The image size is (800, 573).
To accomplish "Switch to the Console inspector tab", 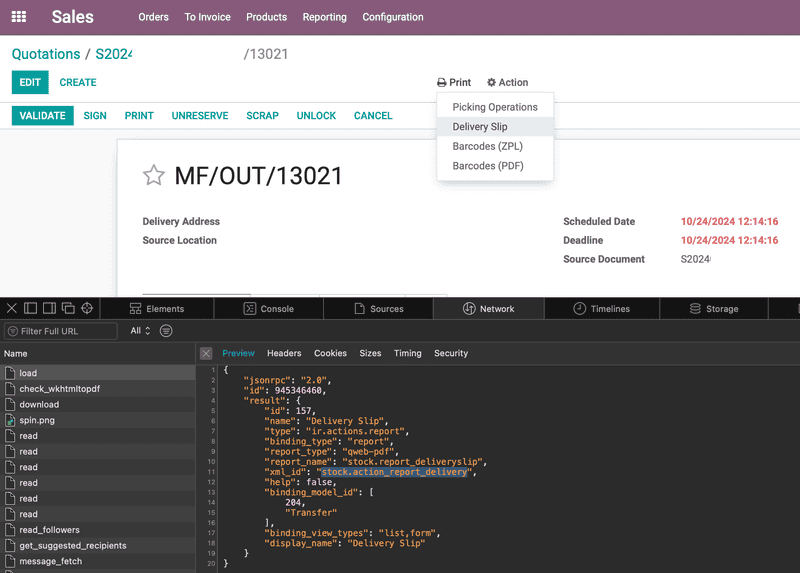I will click(269, 309).
